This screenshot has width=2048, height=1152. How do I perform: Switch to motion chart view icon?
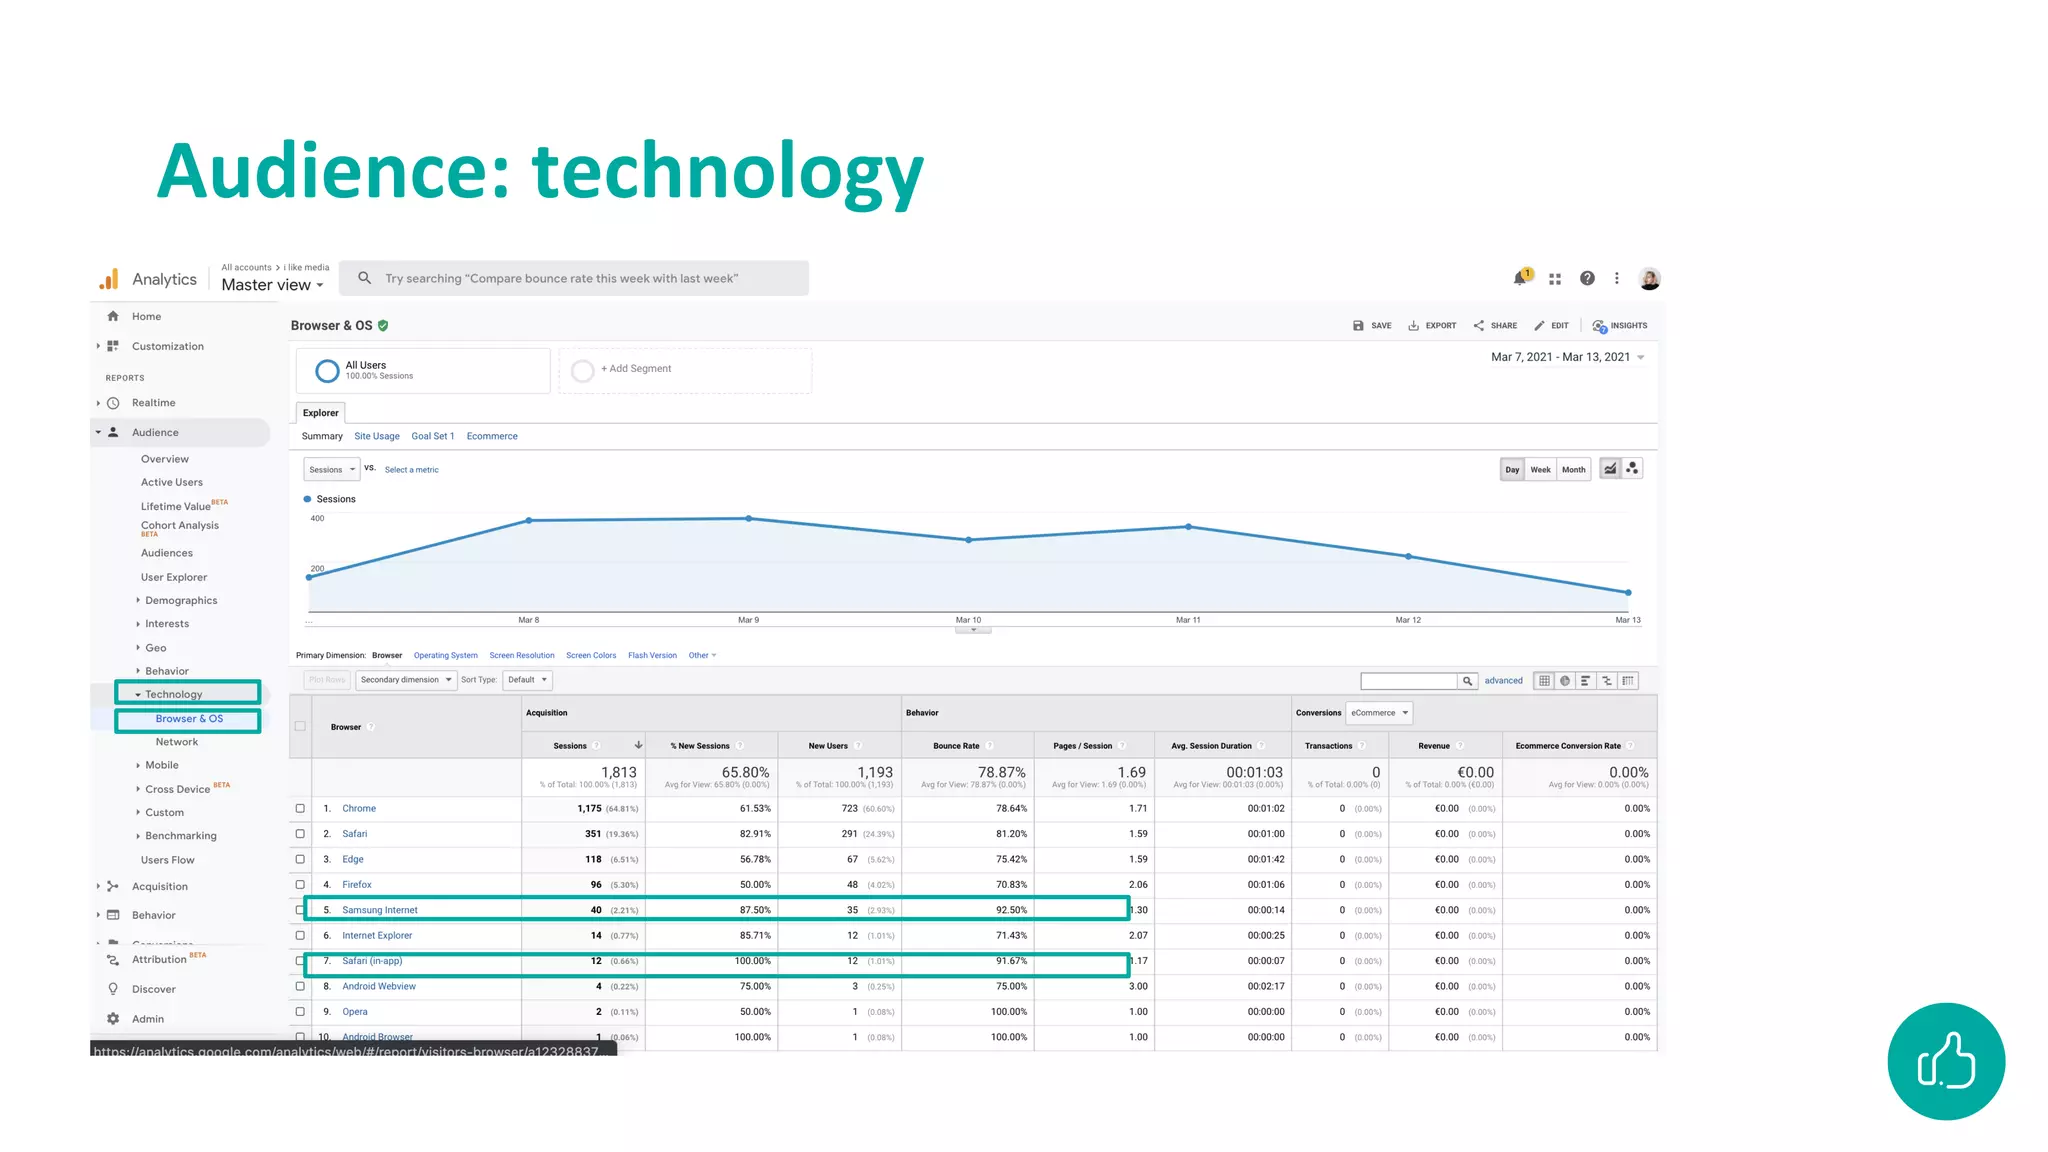click(1632, 468)
